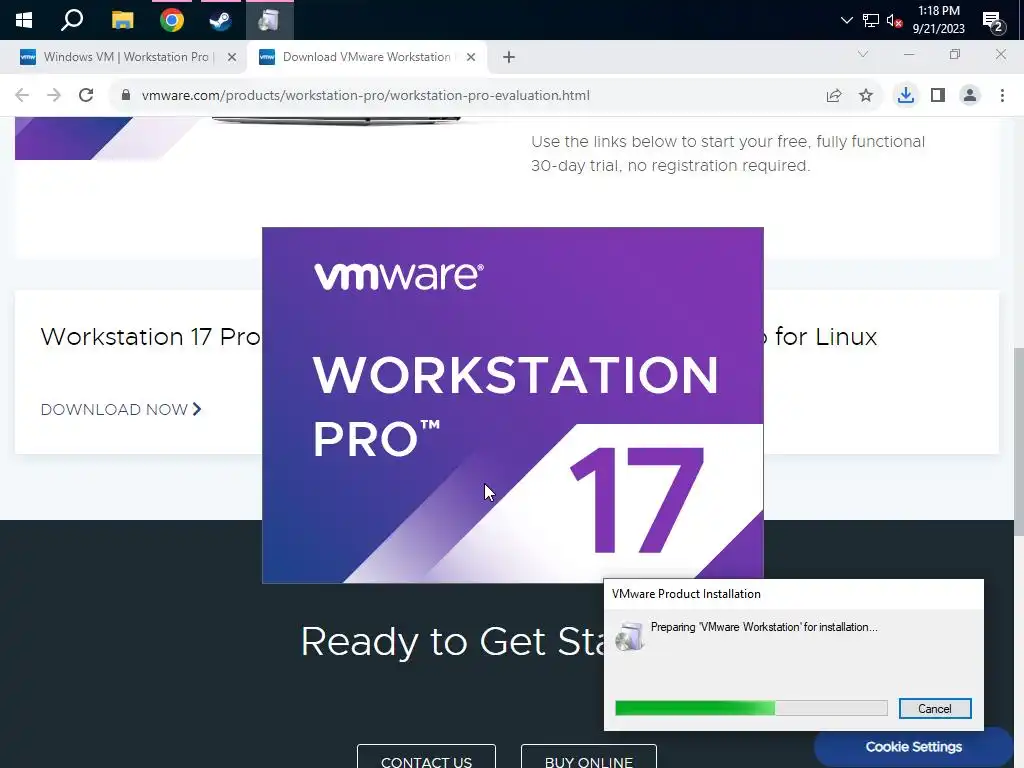Go back to previous page

[22, 95]
